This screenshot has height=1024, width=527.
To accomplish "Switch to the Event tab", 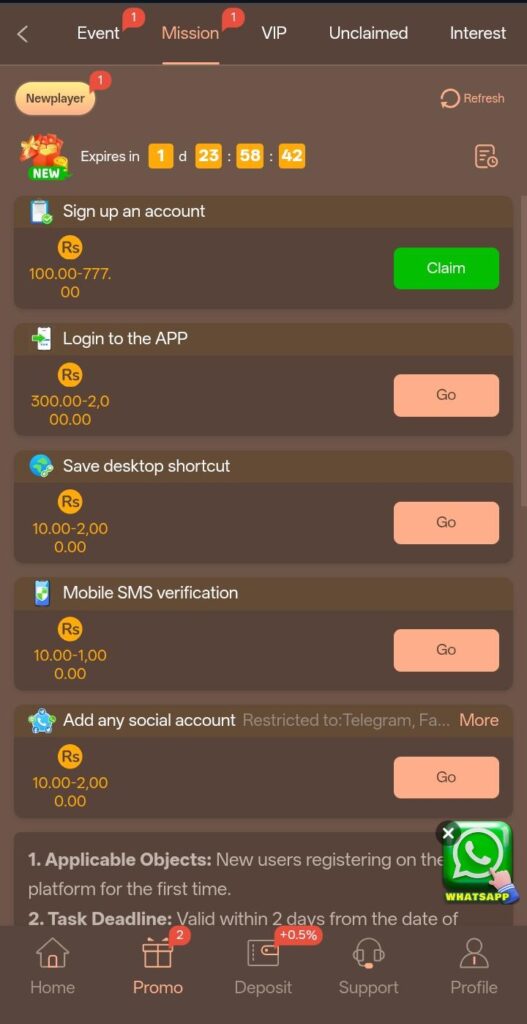I will (x=99, y=33).
